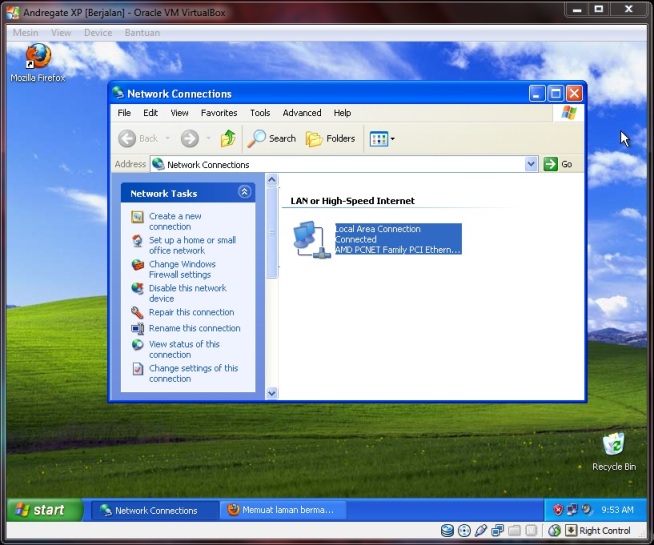Switch to Network Connections taskbar button
This screenshot has width=654, height=545.
tap(155, 510)
